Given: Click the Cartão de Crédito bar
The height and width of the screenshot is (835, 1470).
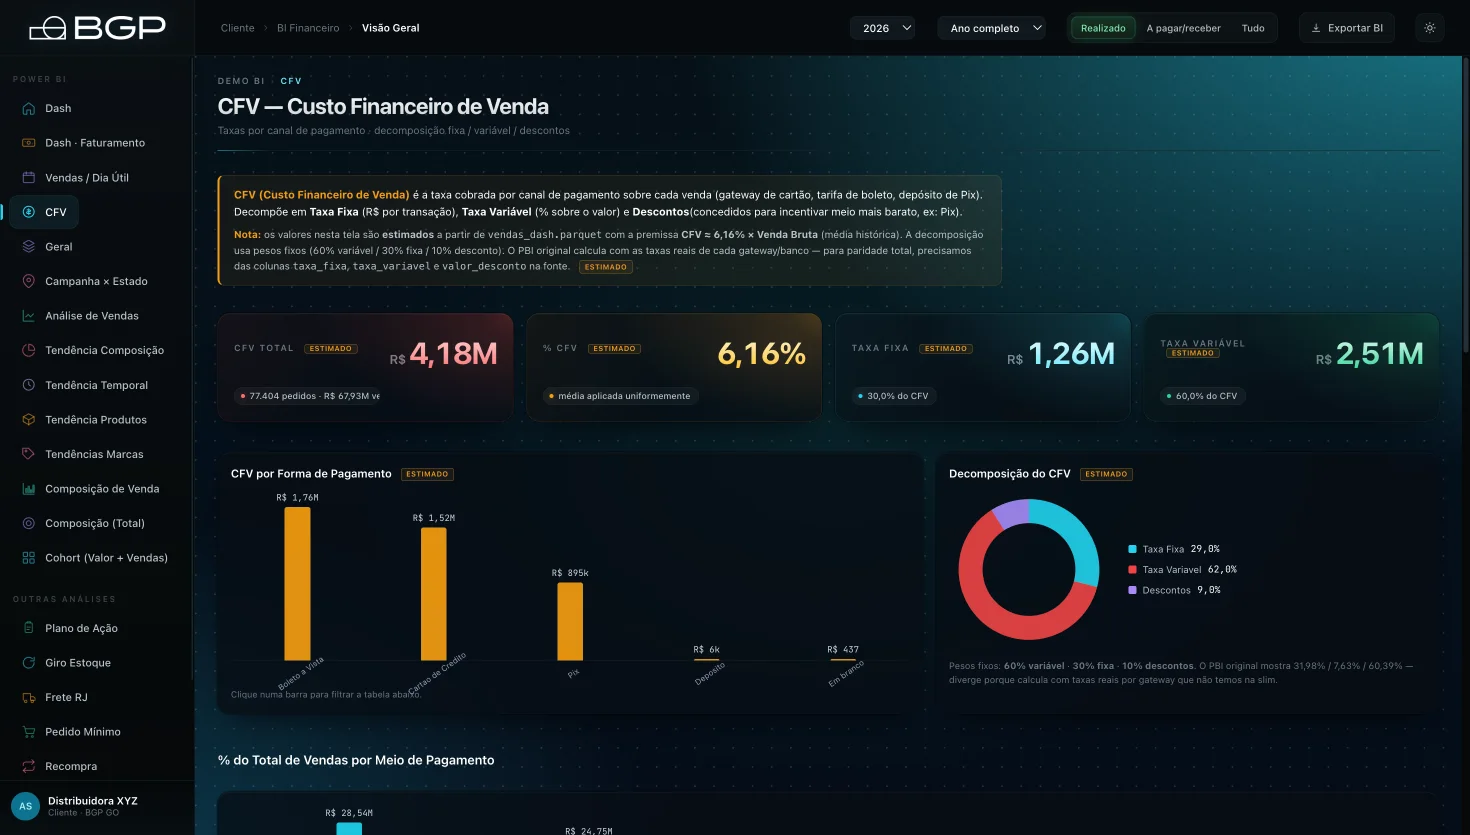Looking at the screenshot, I should [434, 593].
